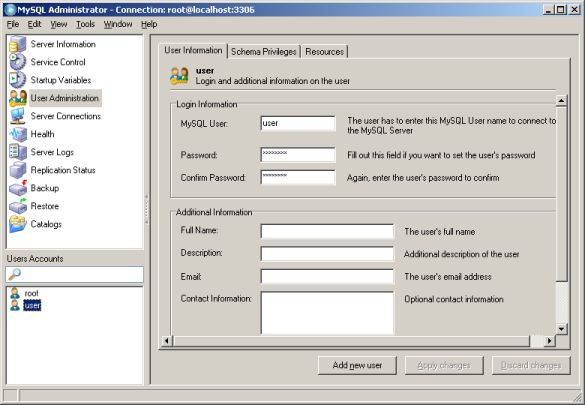585x405 pixels.
Task: Click the Add new user button
Action: tap(357, 365)
